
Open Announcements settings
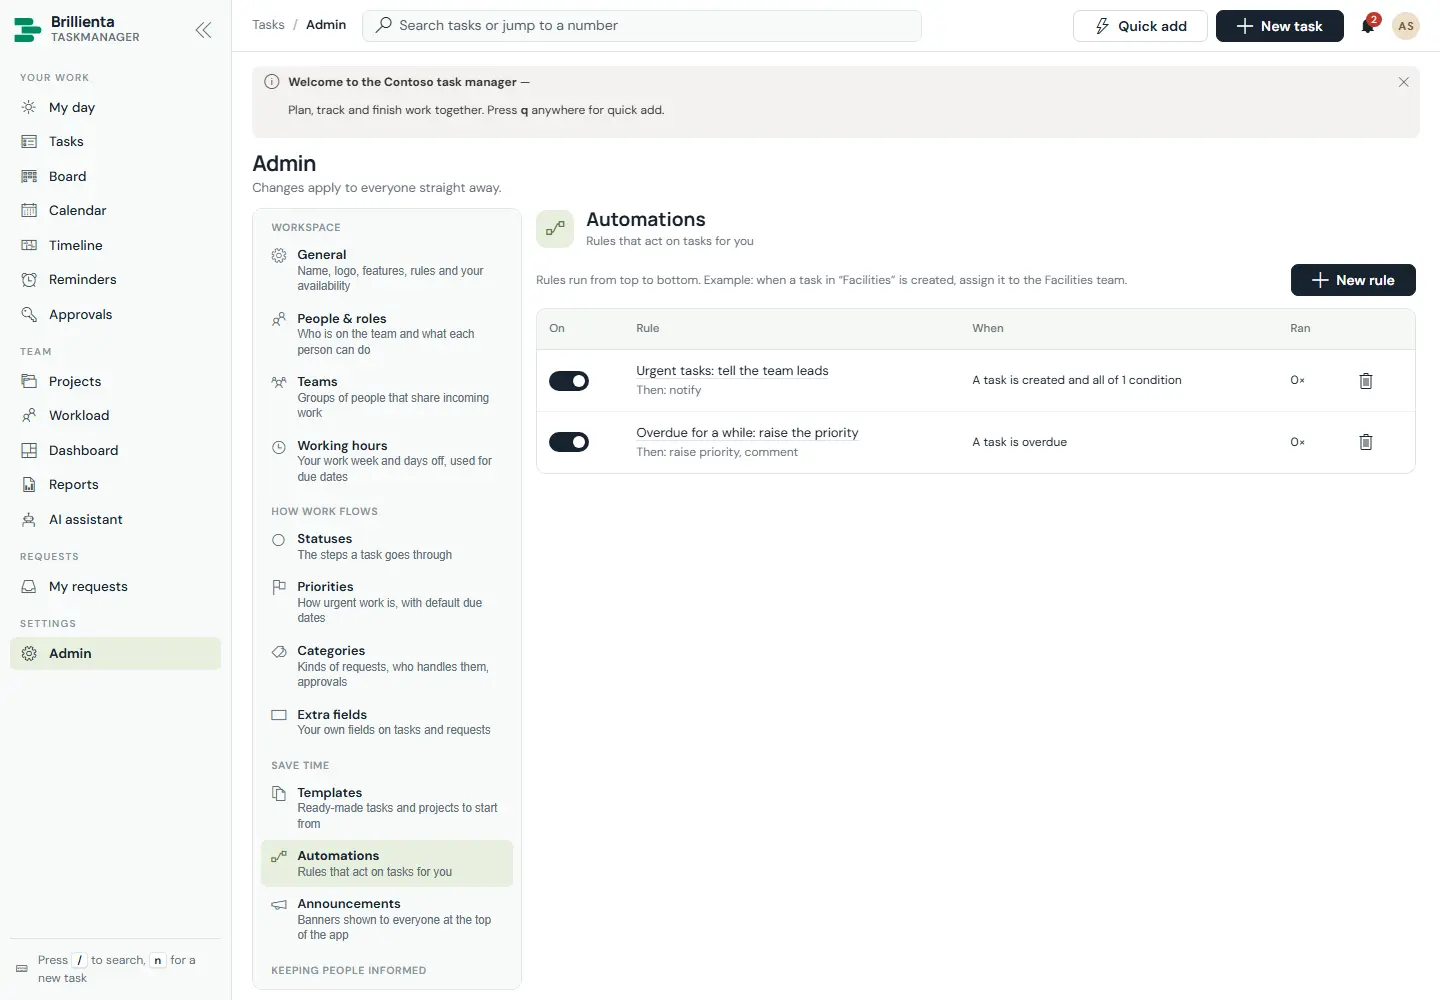387,919
